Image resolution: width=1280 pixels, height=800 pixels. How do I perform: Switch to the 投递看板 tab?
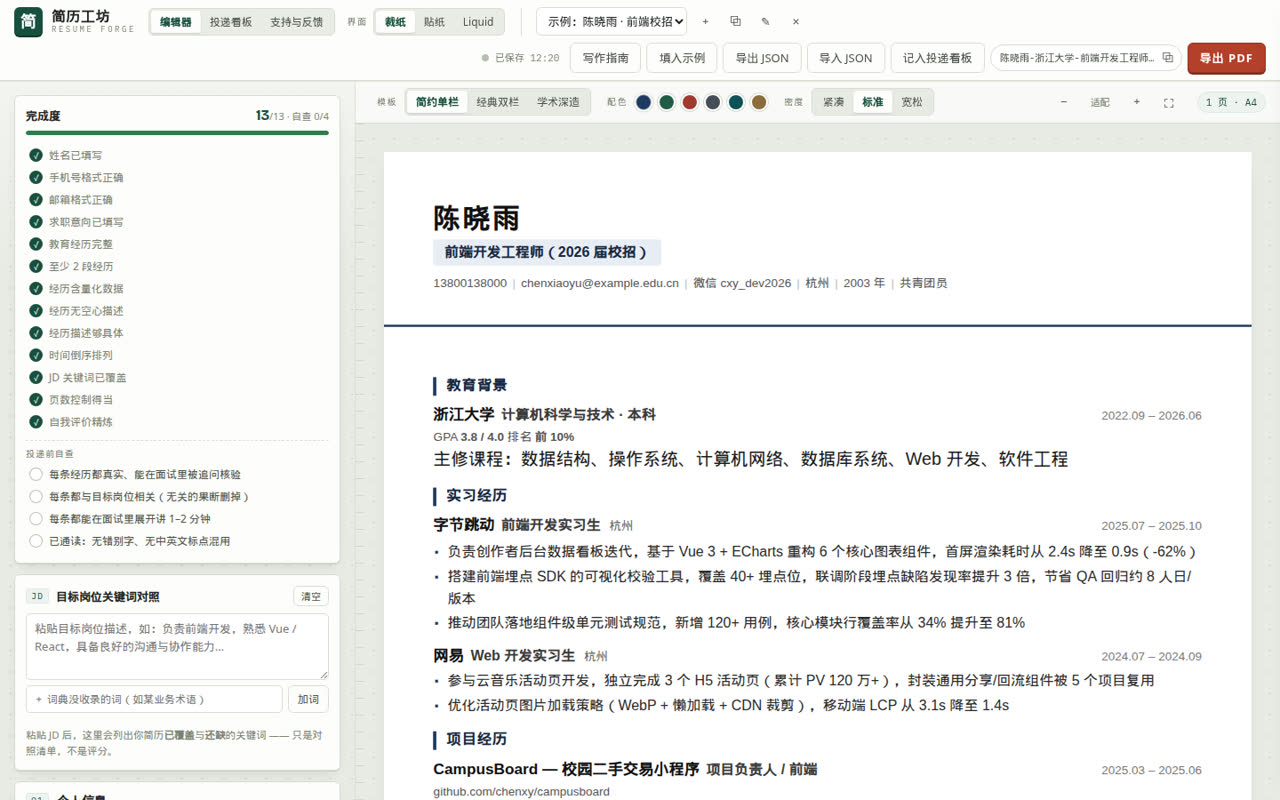click(x=231, y=22)
